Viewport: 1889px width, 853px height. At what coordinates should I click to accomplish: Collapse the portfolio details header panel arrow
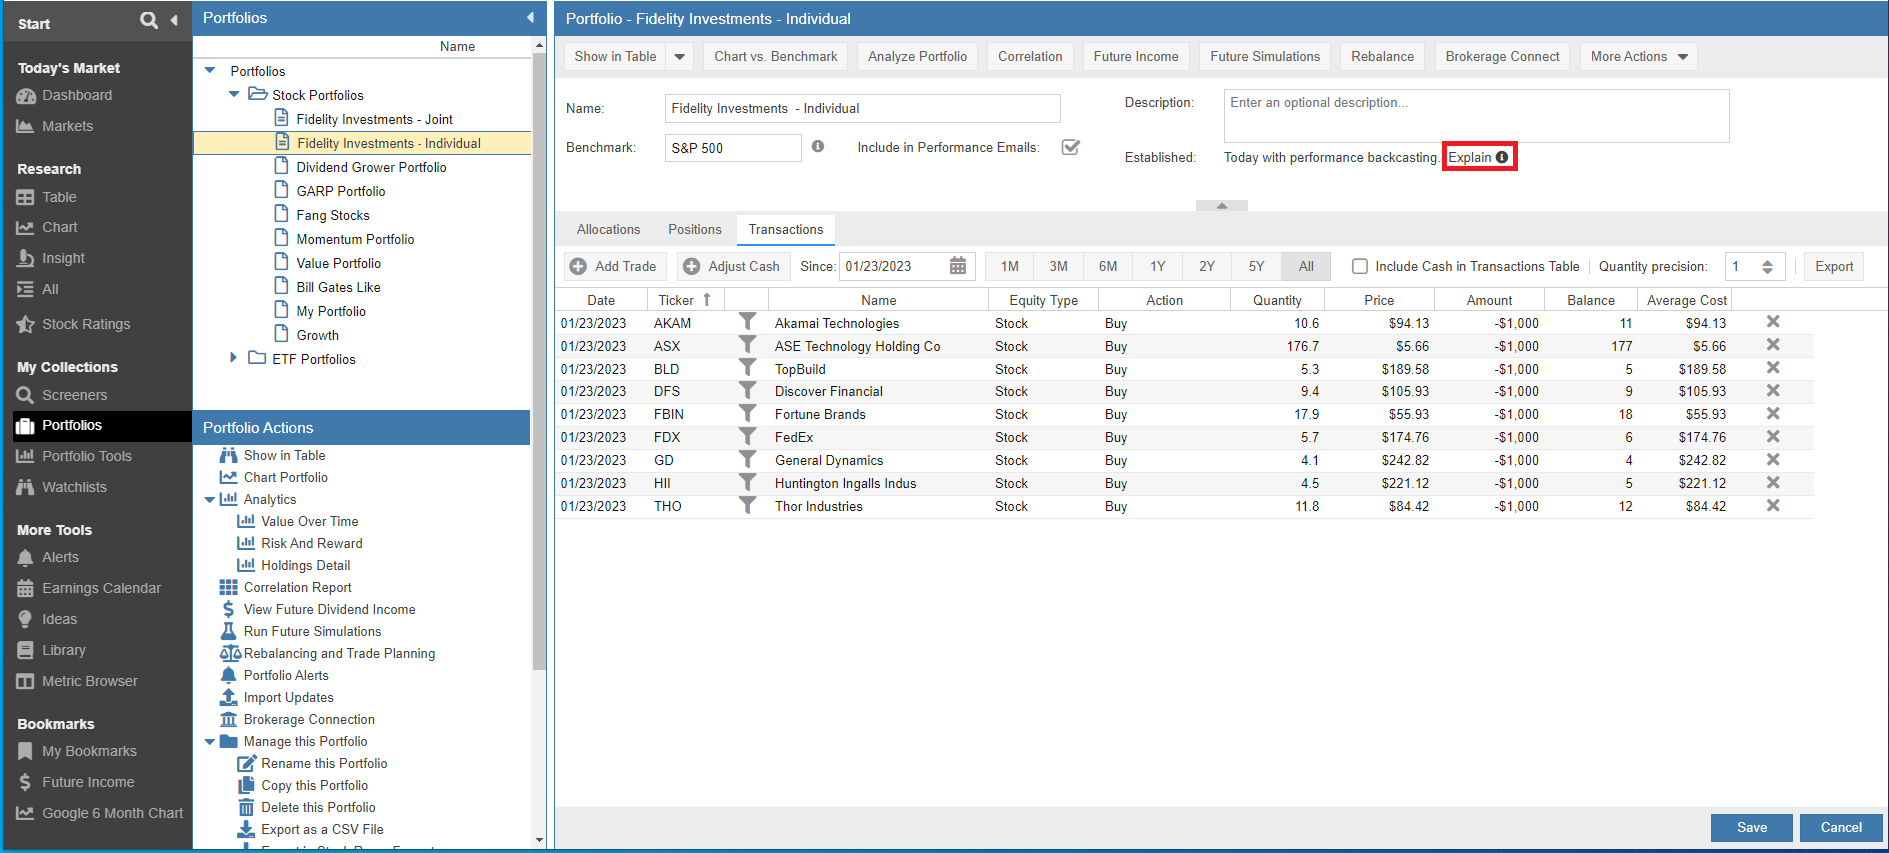click(x=1222, y=205)
